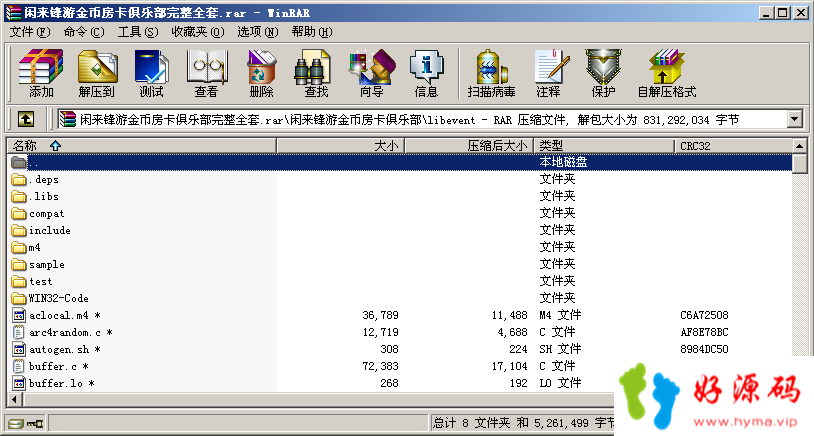814x436 pixels.
Task: Click the CRC32 value C6A72508
Action: (704, 315)
